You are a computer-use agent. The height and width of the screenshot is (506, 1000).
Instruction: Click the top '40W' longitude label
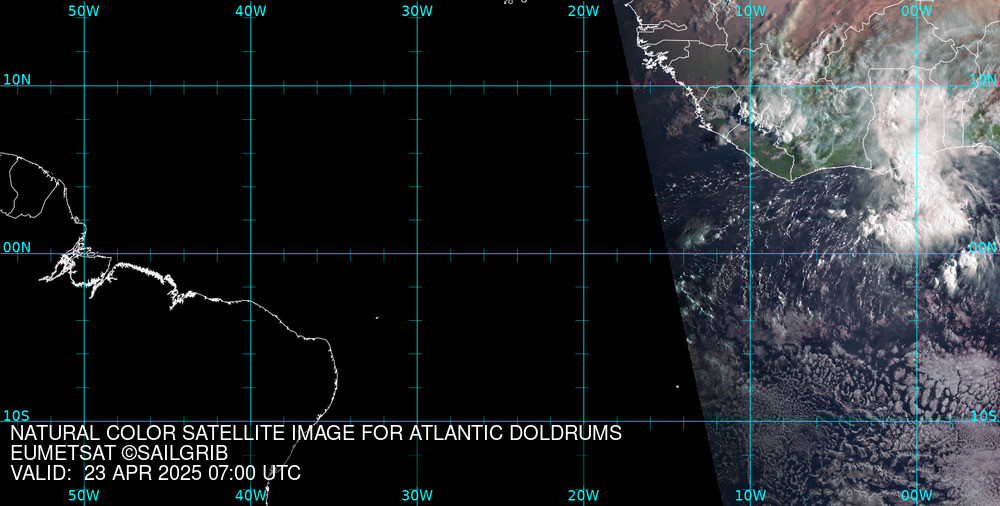pos(251,11)
